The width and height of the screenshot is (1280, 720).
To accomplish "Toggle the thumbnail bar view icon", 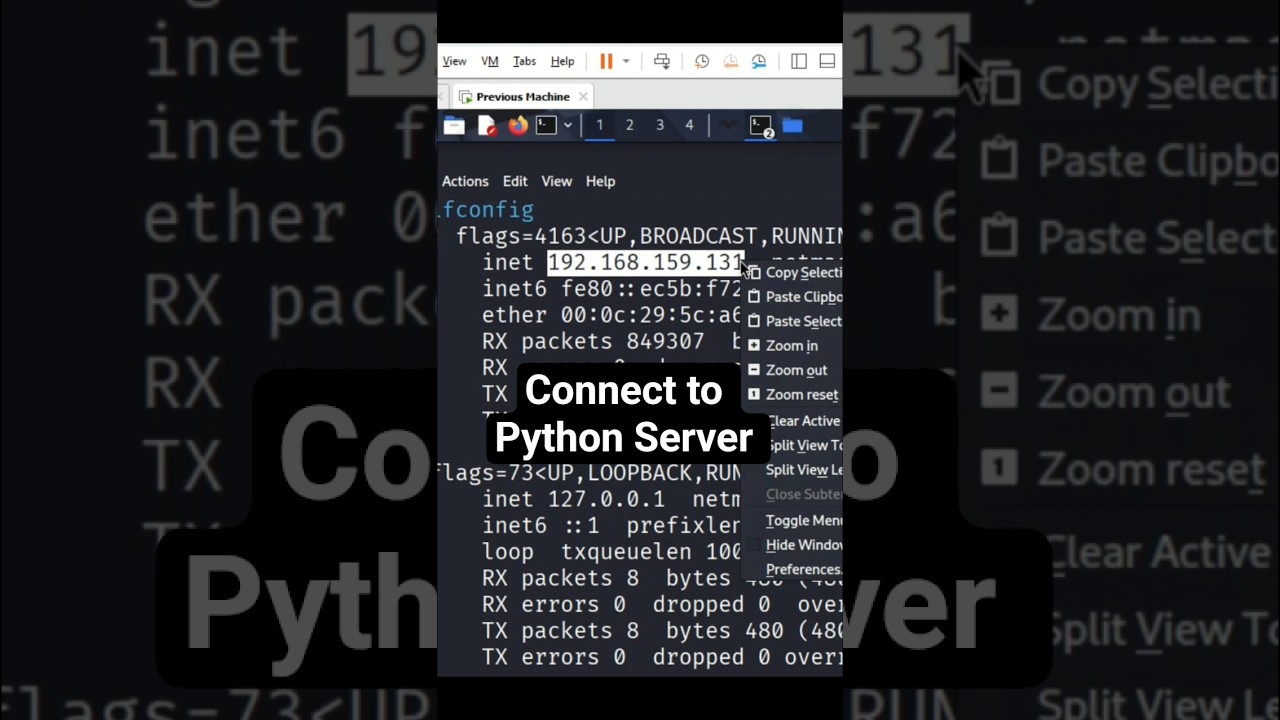I will pyautogui.click(x=827, y=61).
